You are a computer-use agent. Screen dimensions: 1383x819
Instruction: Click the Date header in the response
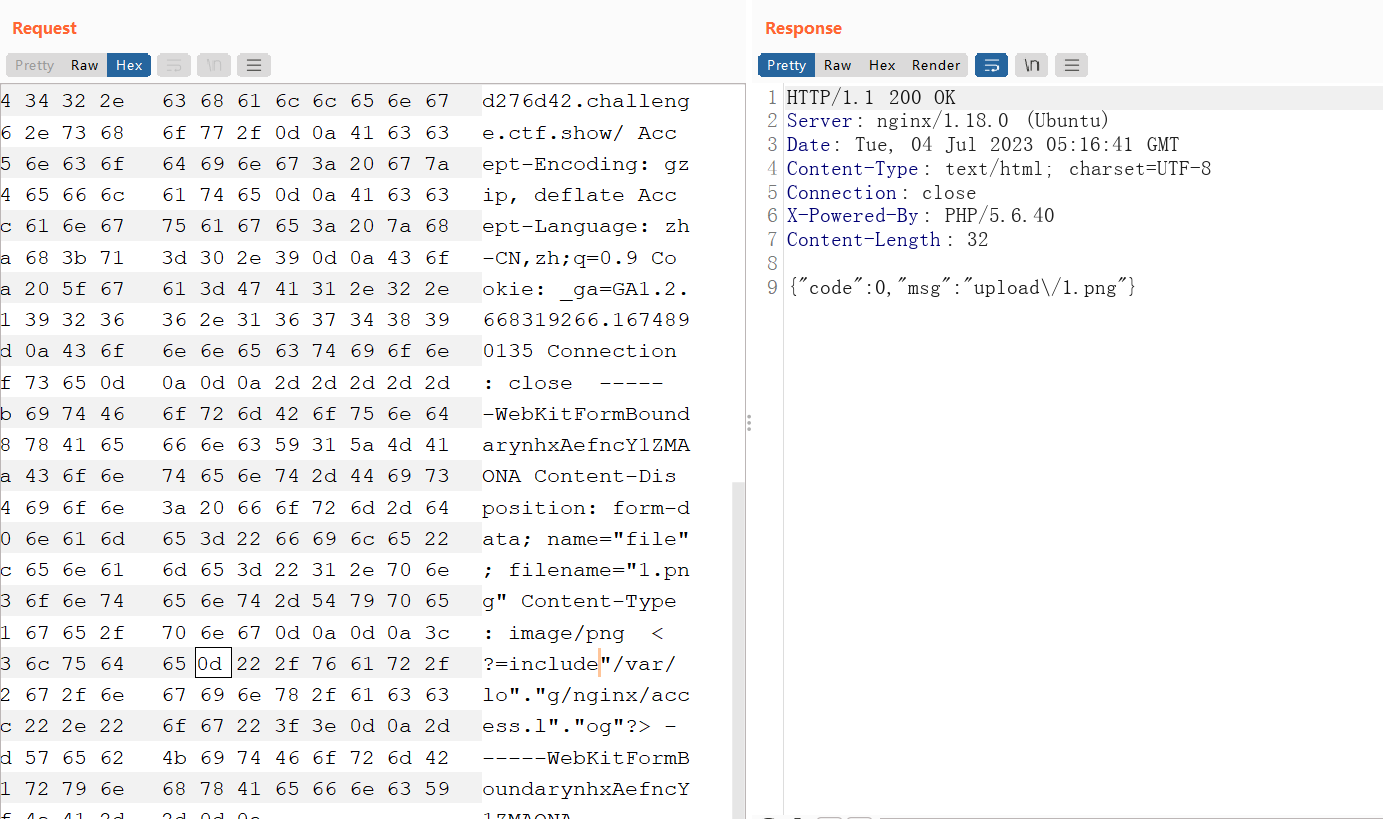pos(983,145)
